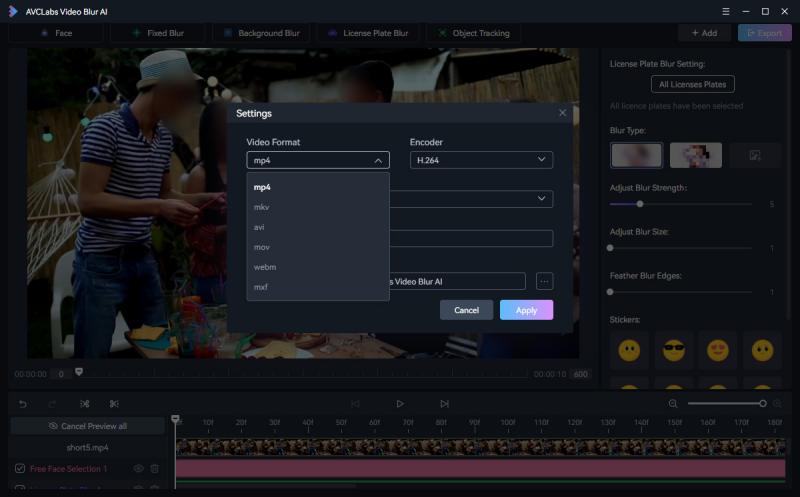
Task: Choose the custom image blur type icon
Action: tap(755, 155)
